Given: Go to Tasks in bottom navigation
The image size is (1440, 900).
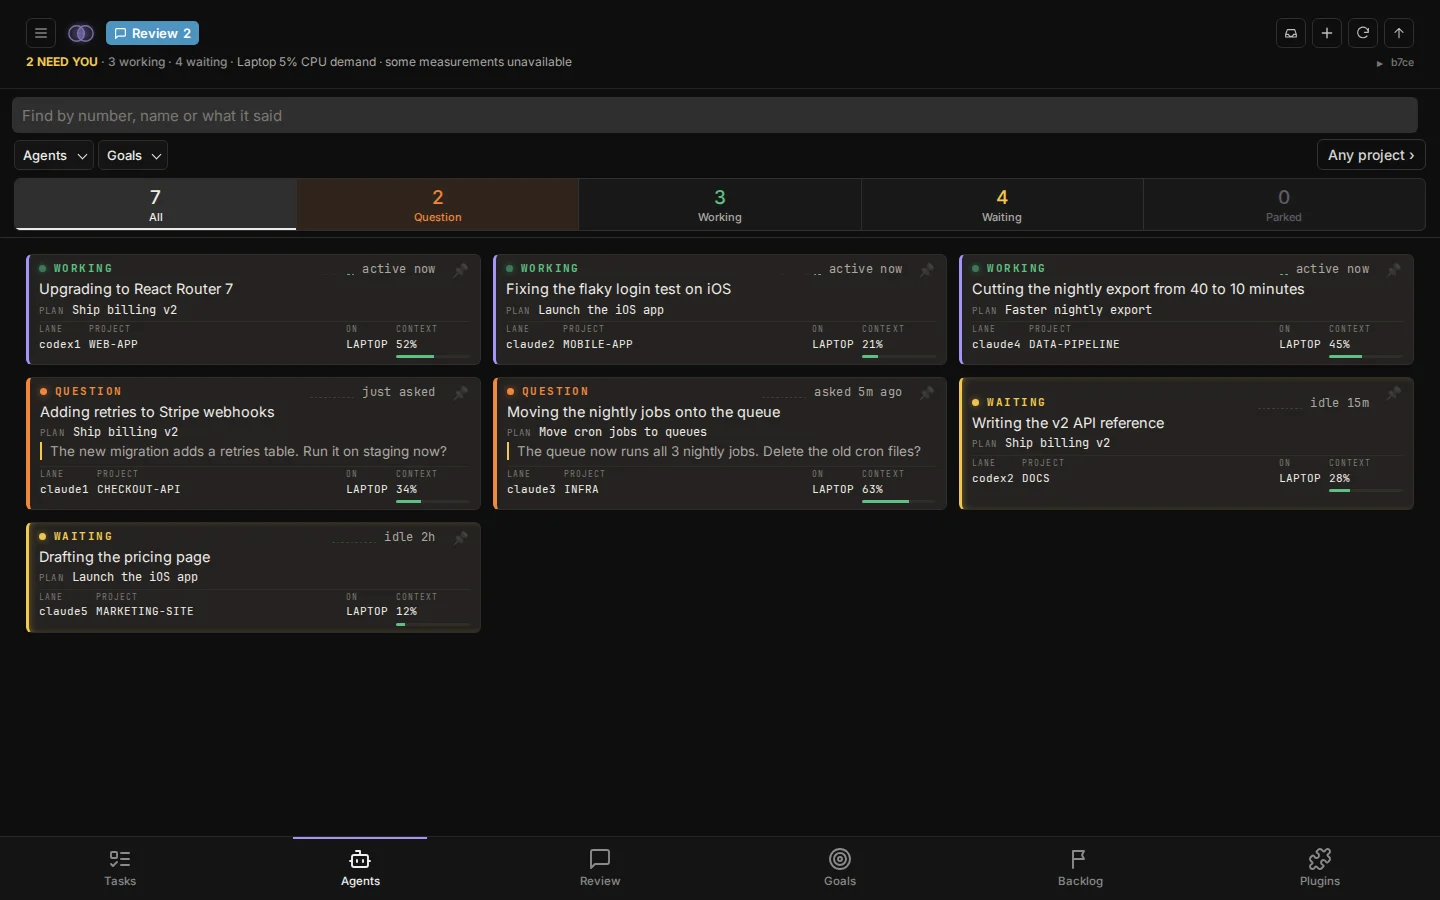Looking at the screenshot, I should click(x=120, y=868).
